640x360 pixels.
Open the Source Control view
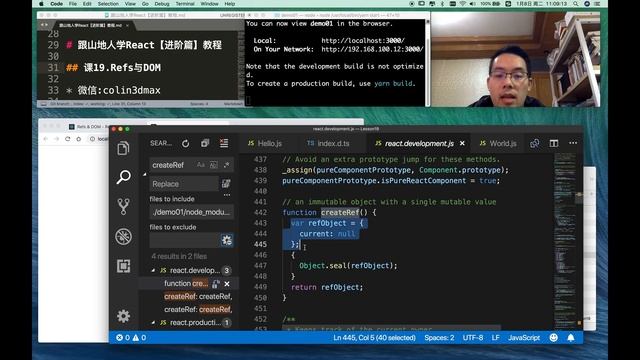point(123,207)
